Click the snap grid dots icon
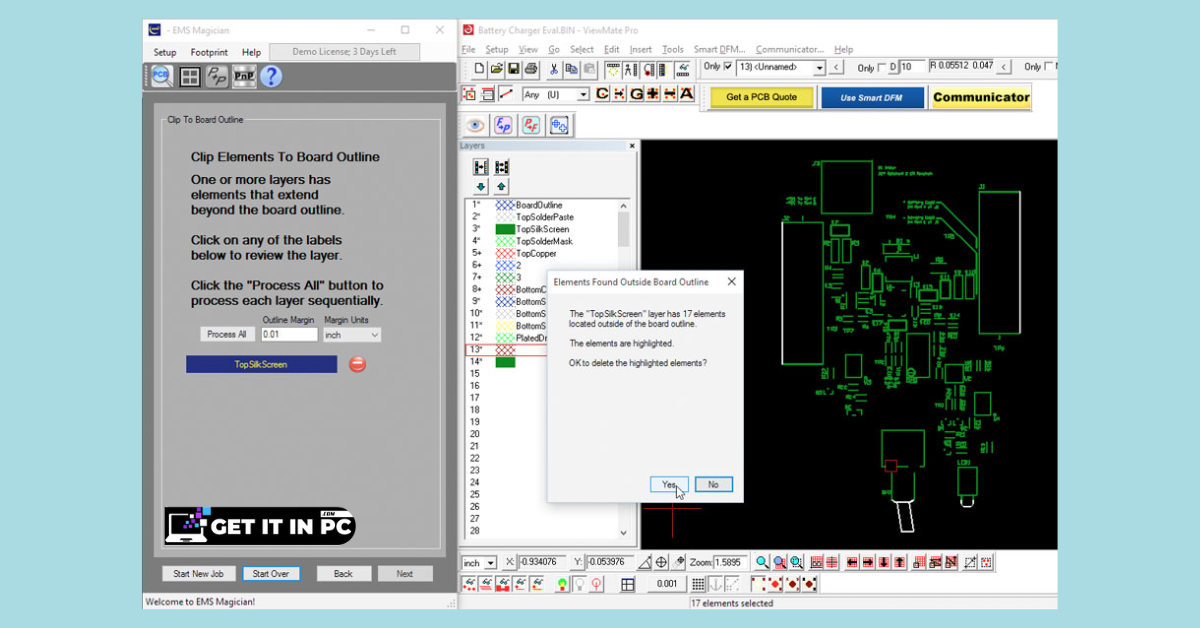 [x=700, y=584]
